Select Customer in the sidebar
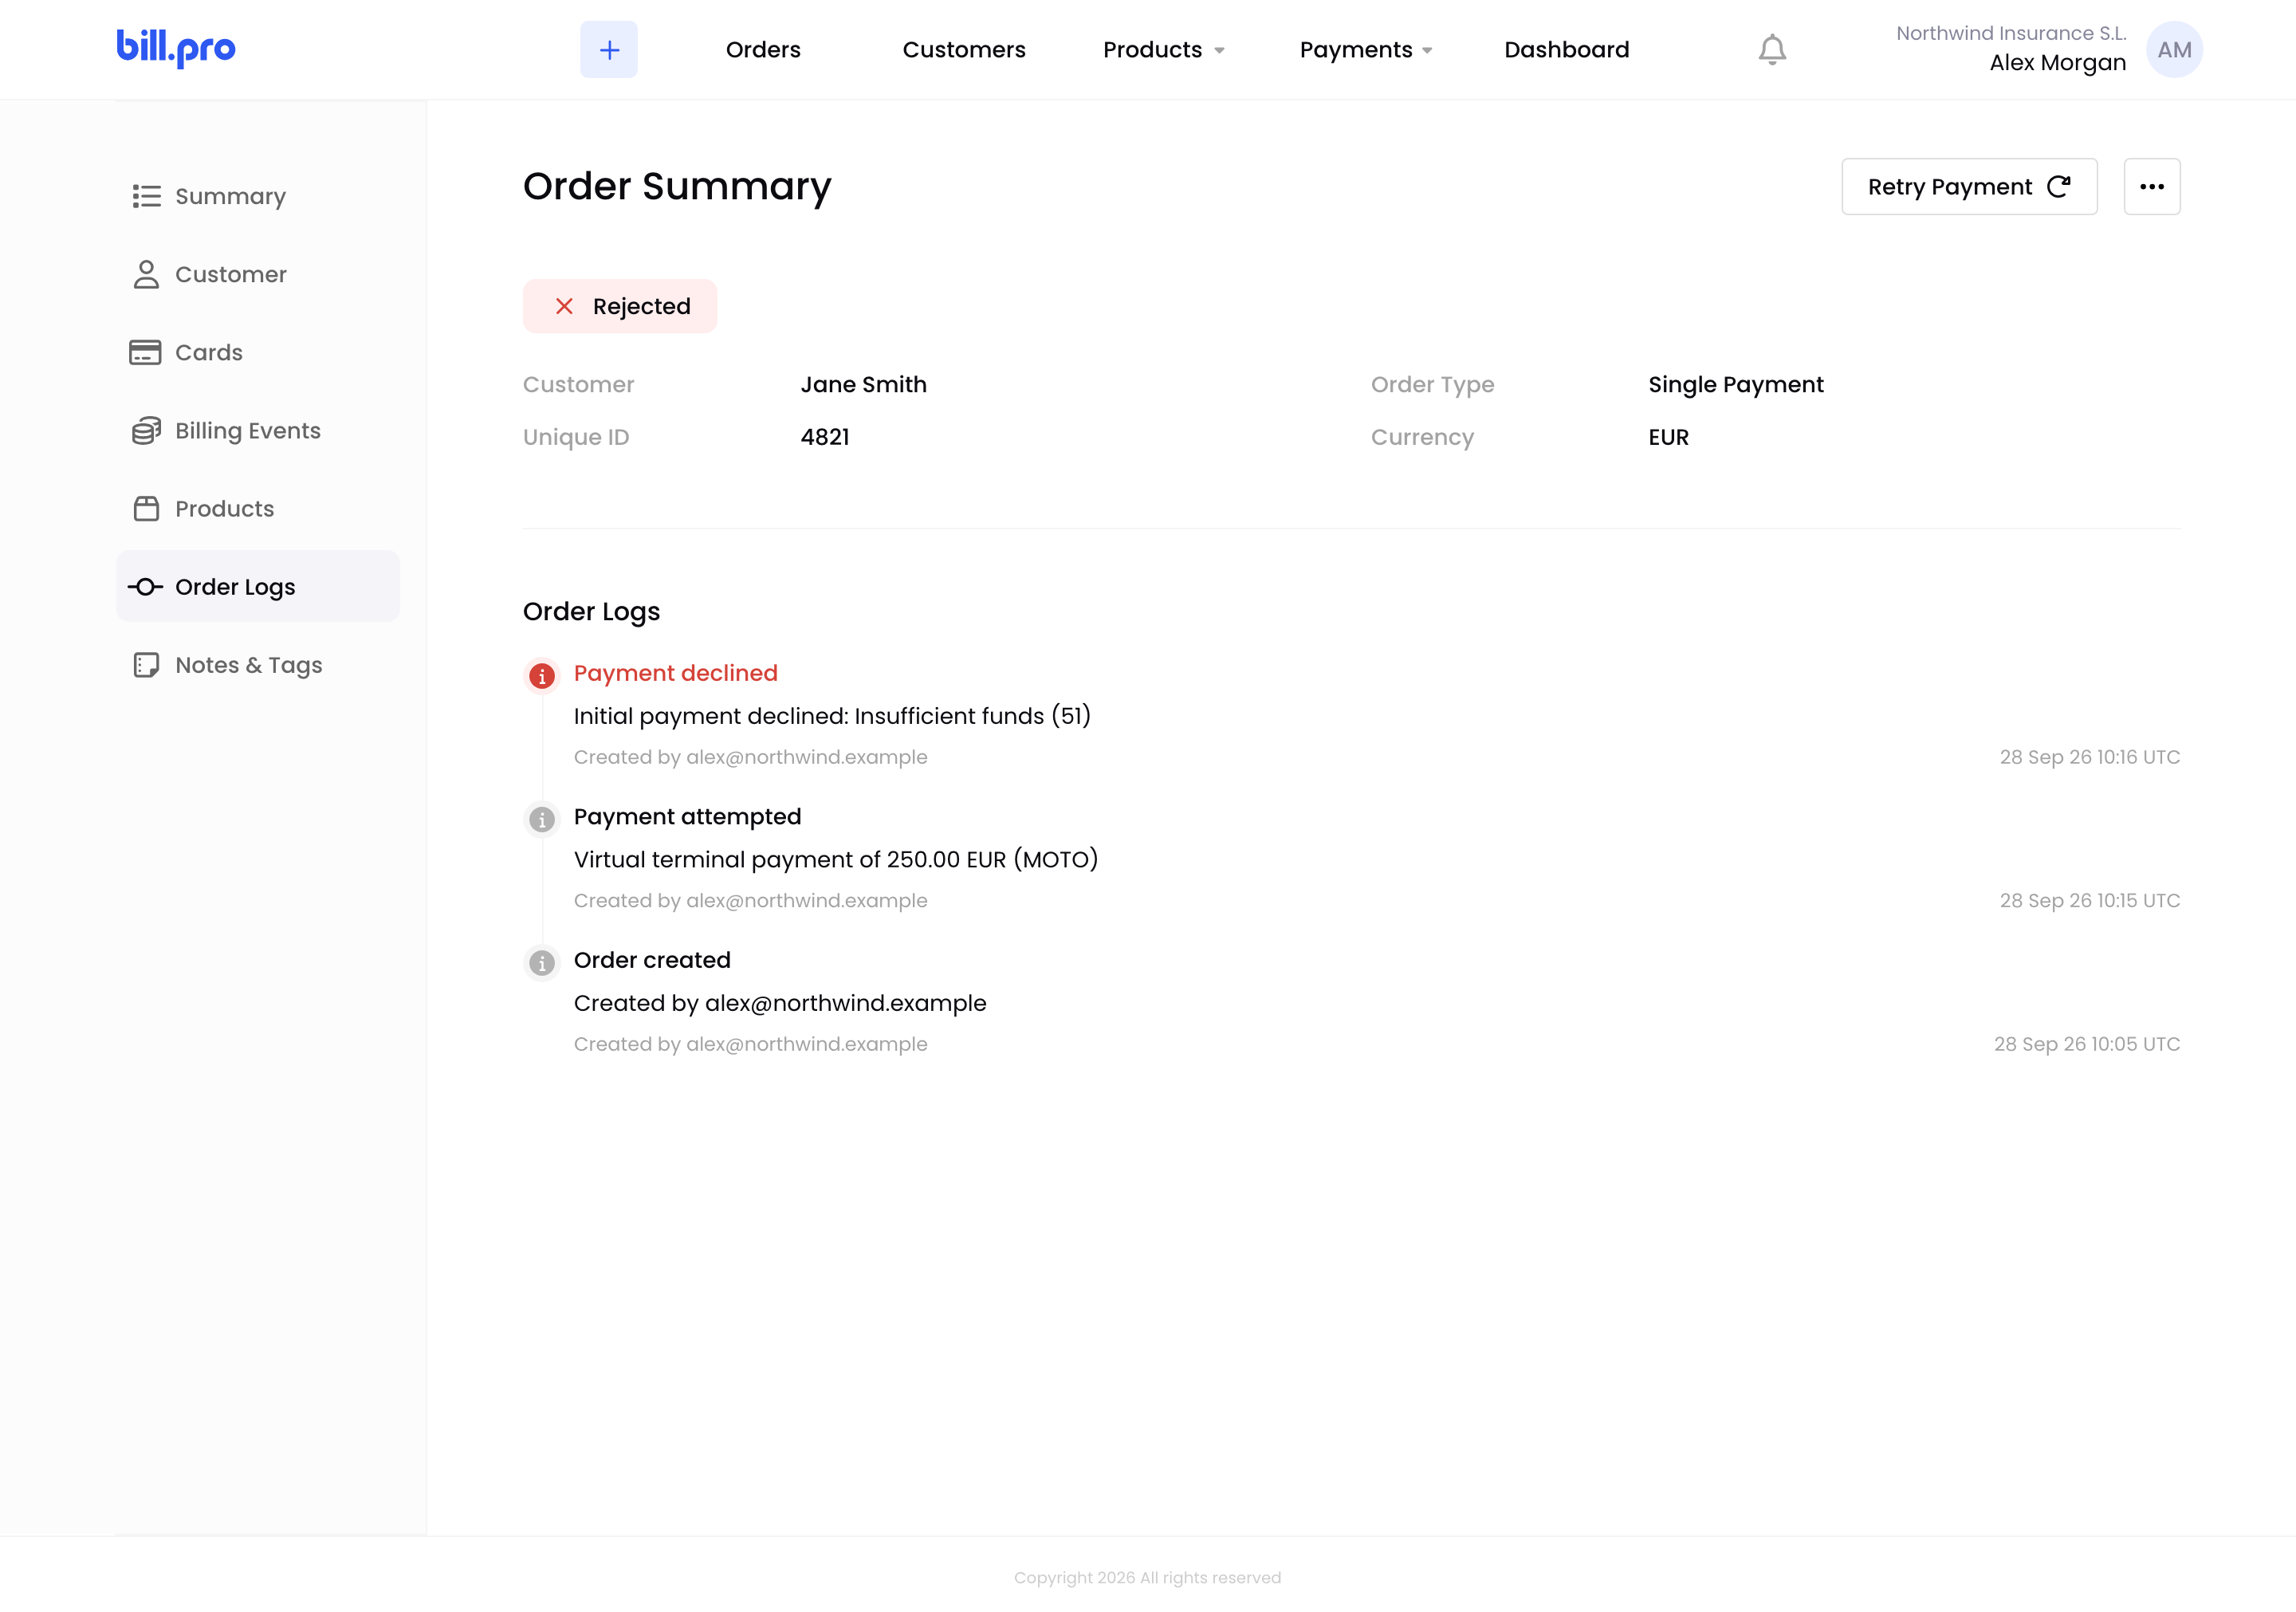2296x1612 pixels. pos(258,274)
